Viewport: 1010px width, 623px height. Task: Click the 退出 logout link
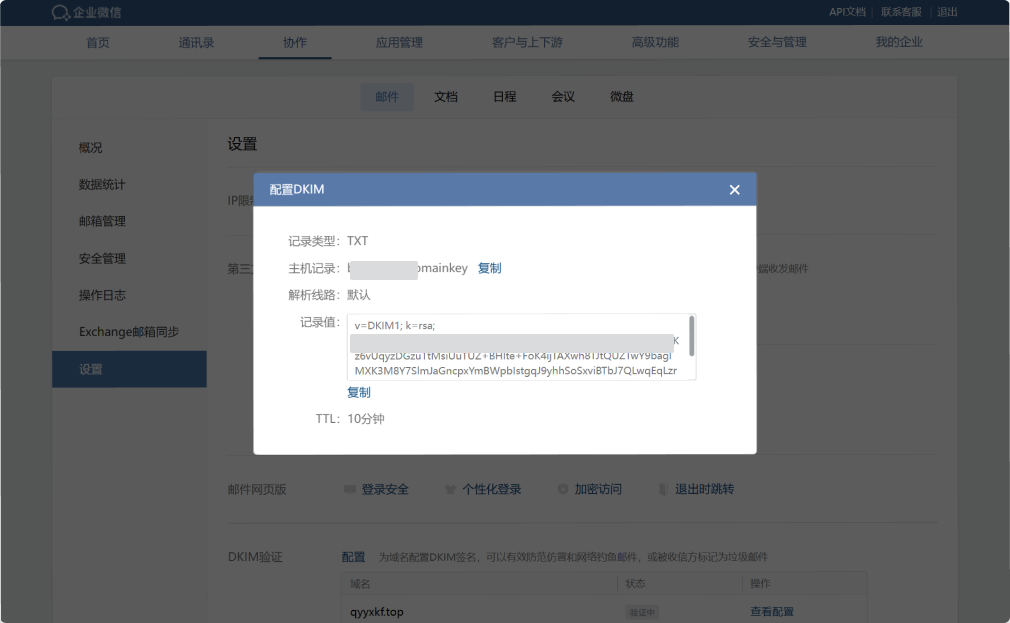[947, 12]
